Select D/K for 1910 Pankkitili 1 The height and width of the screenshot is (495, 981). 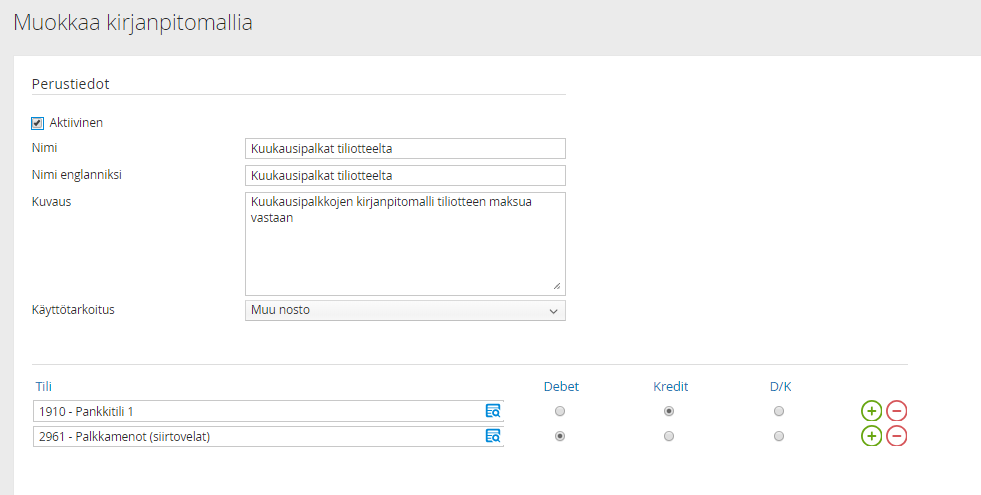(779, 411)
